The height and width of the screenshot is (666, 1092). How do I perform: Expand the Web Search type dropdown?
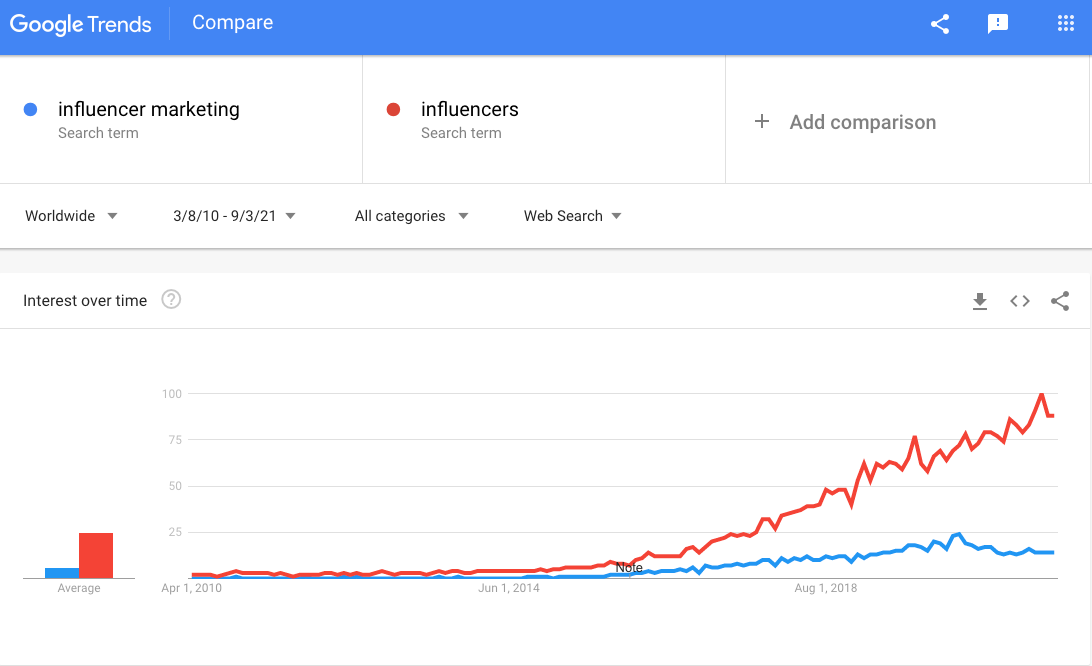572,216
